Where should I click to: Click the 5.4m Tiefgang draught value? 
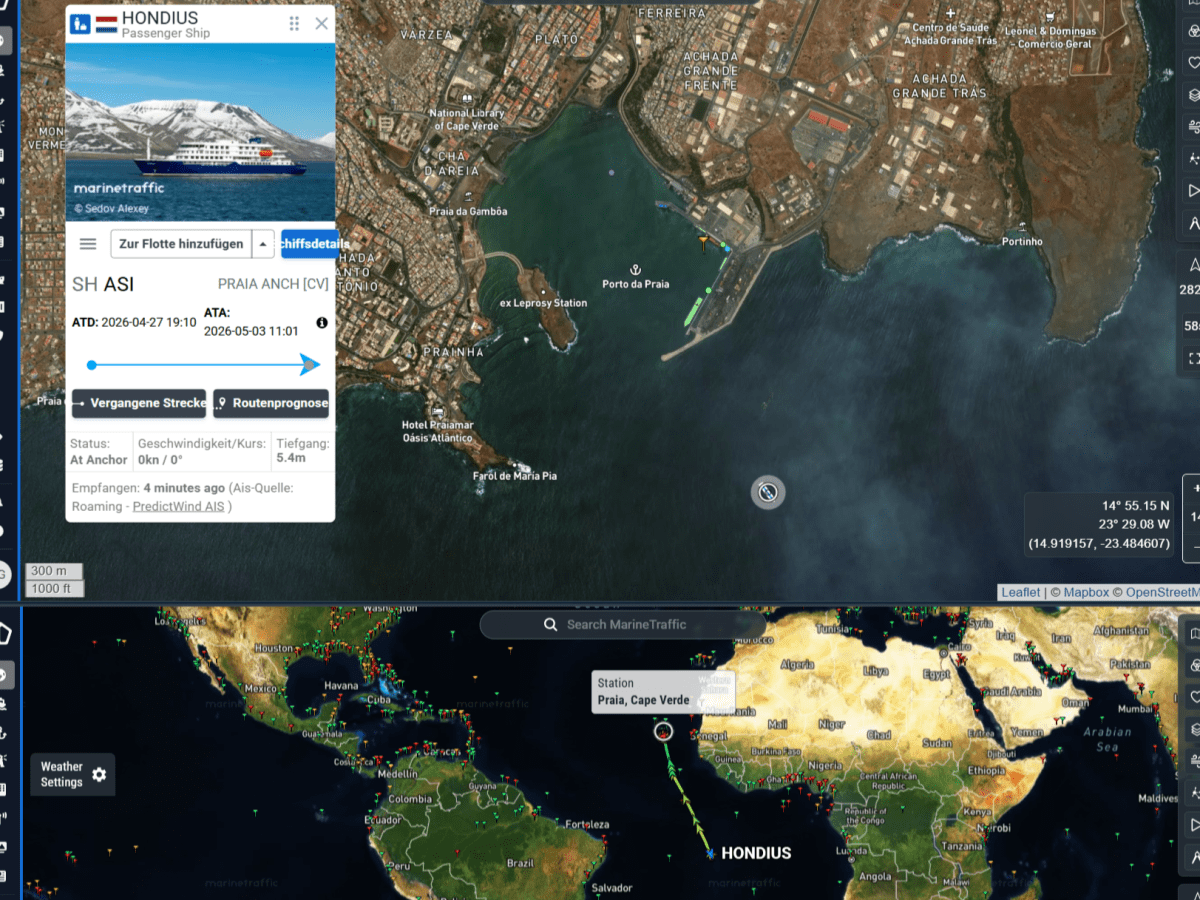tap(290, 457)
